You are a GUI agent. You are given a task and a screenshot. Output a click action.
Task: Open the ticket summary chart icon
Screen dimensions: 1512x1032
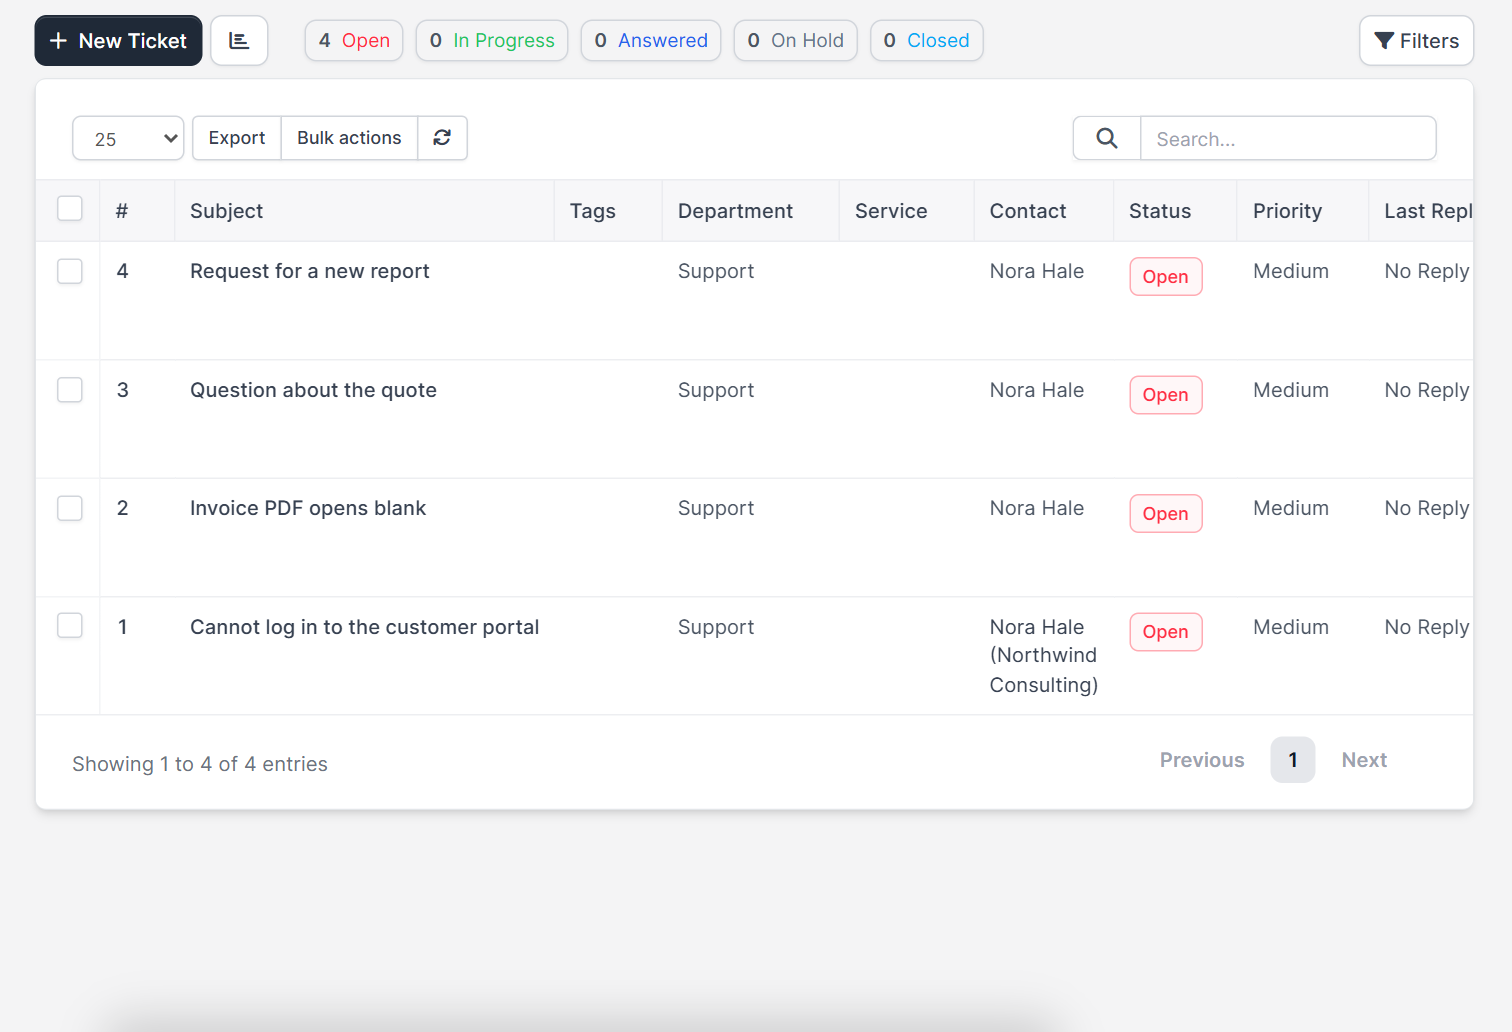(239, 41)
